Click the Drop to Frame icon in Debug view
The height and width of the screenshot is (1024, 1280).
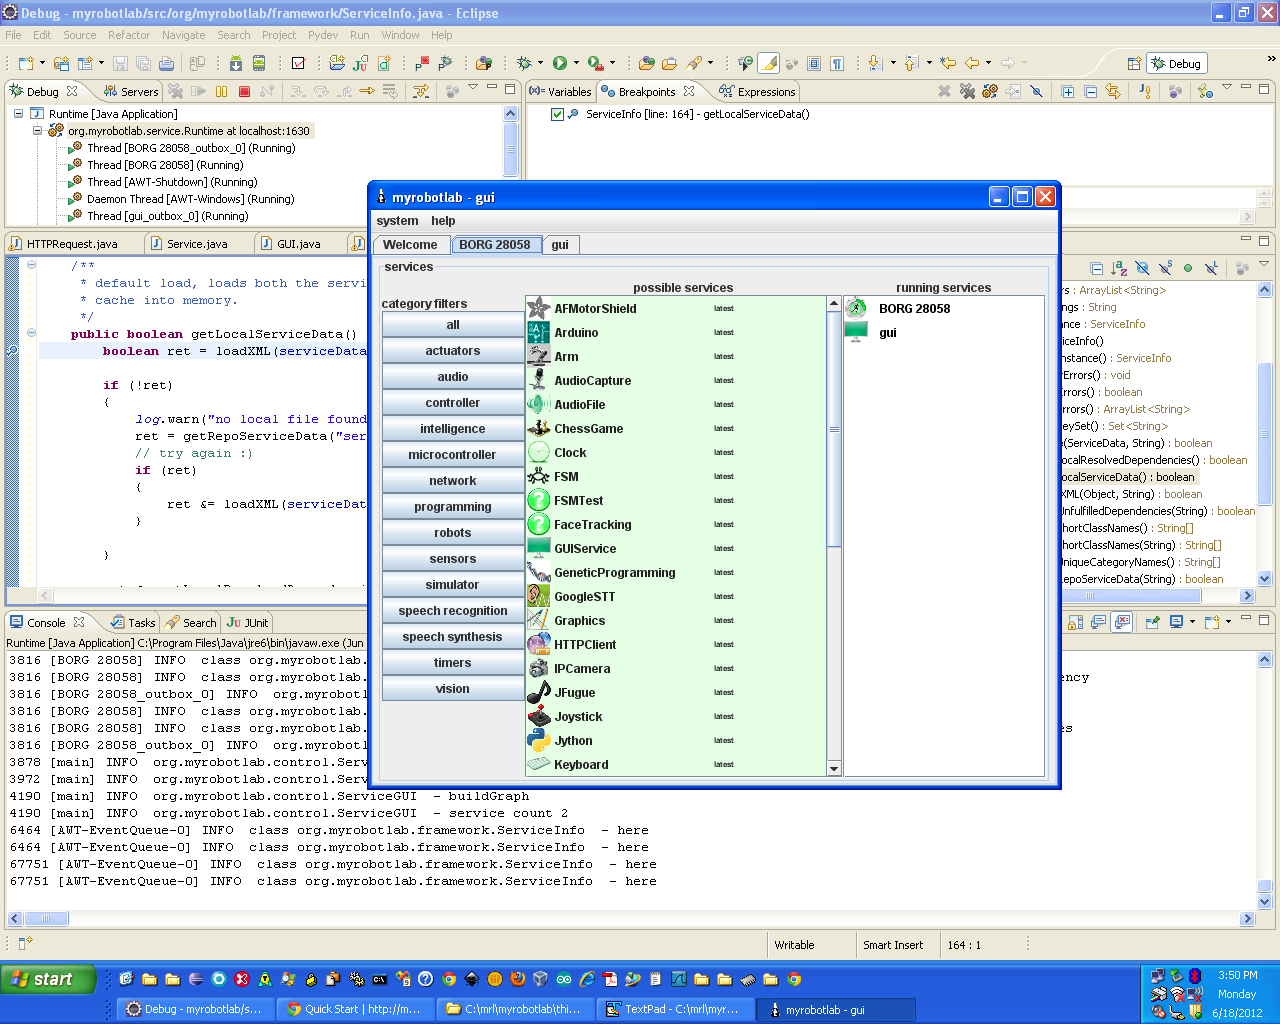click(390, 91)
